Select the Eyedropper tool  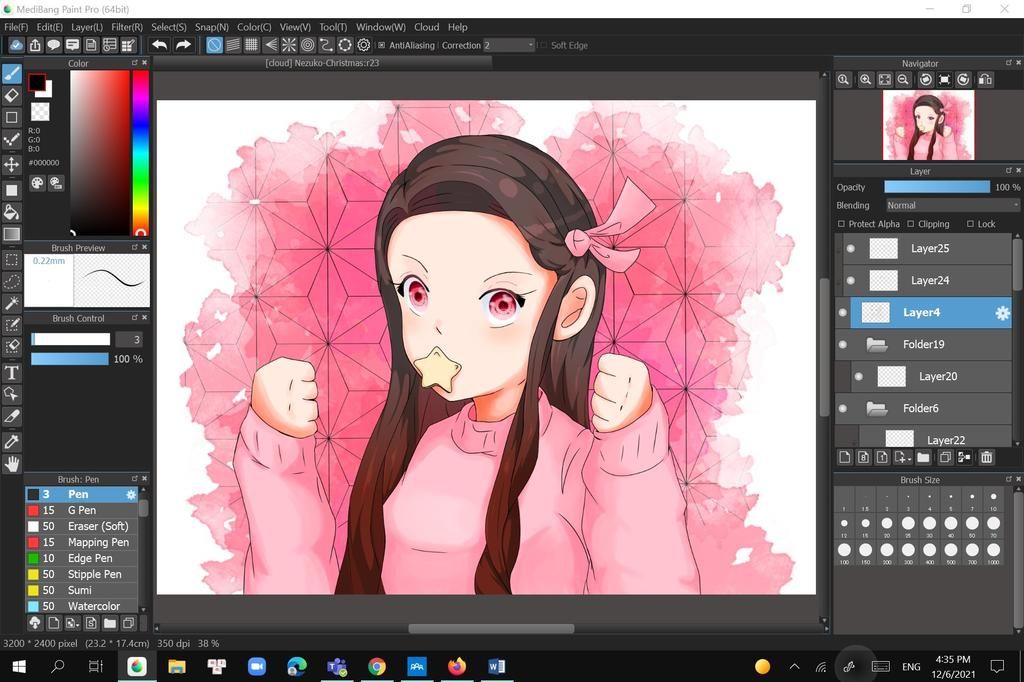pos(12,442)
